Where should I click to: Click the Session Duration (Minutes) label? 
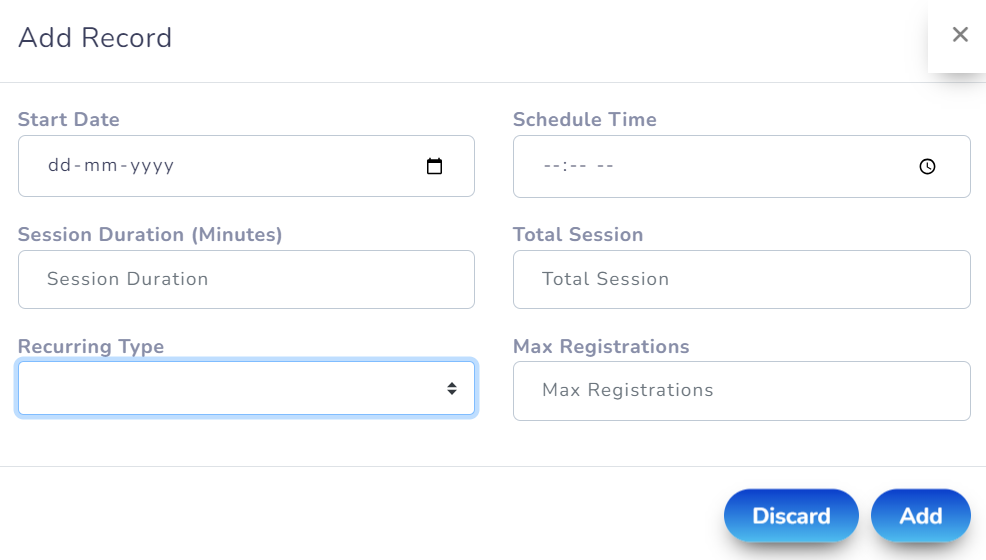tap(150, 235)
